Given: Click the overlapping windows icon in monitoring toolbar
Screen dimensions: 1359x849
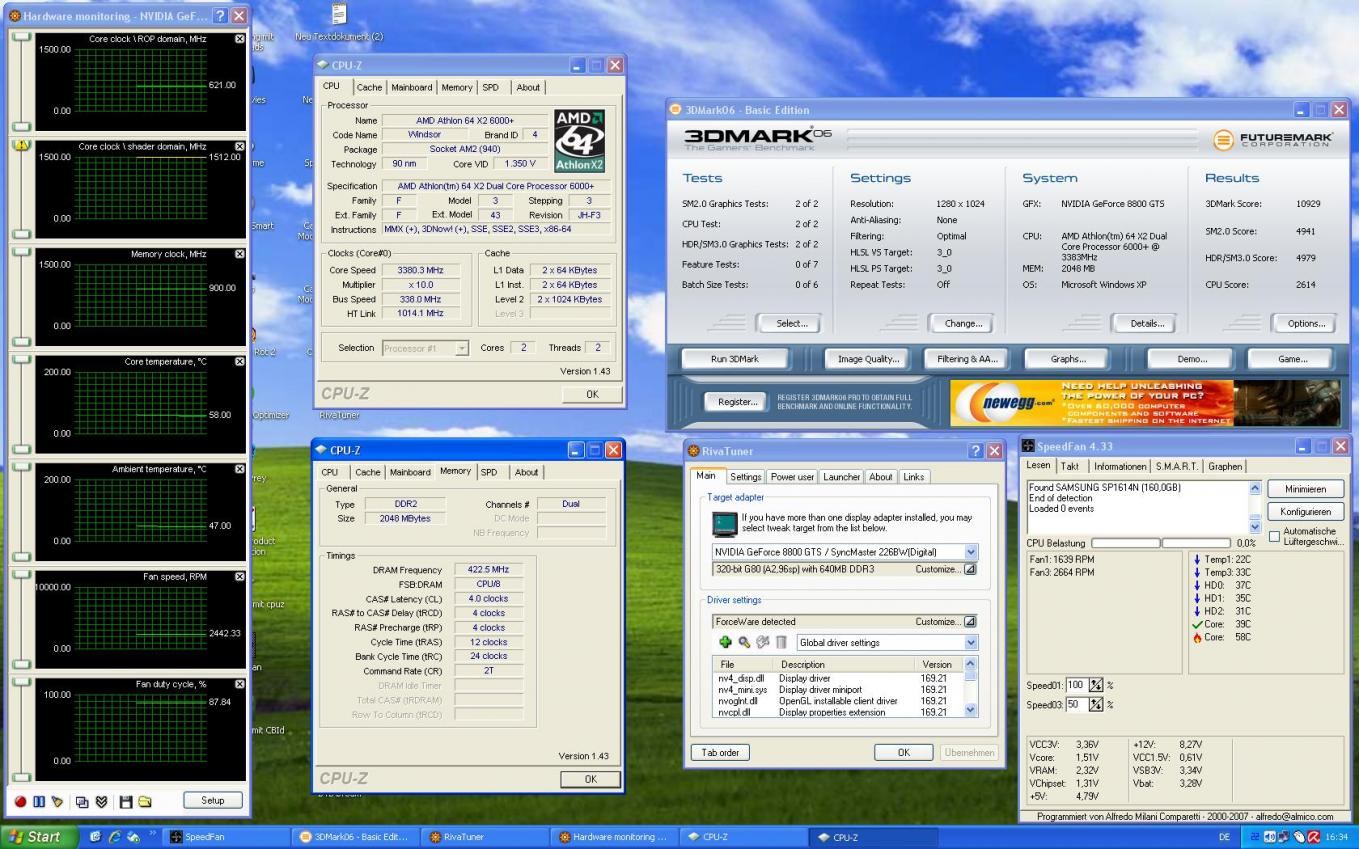Looking at the screenshot, I should pos(82,801).
